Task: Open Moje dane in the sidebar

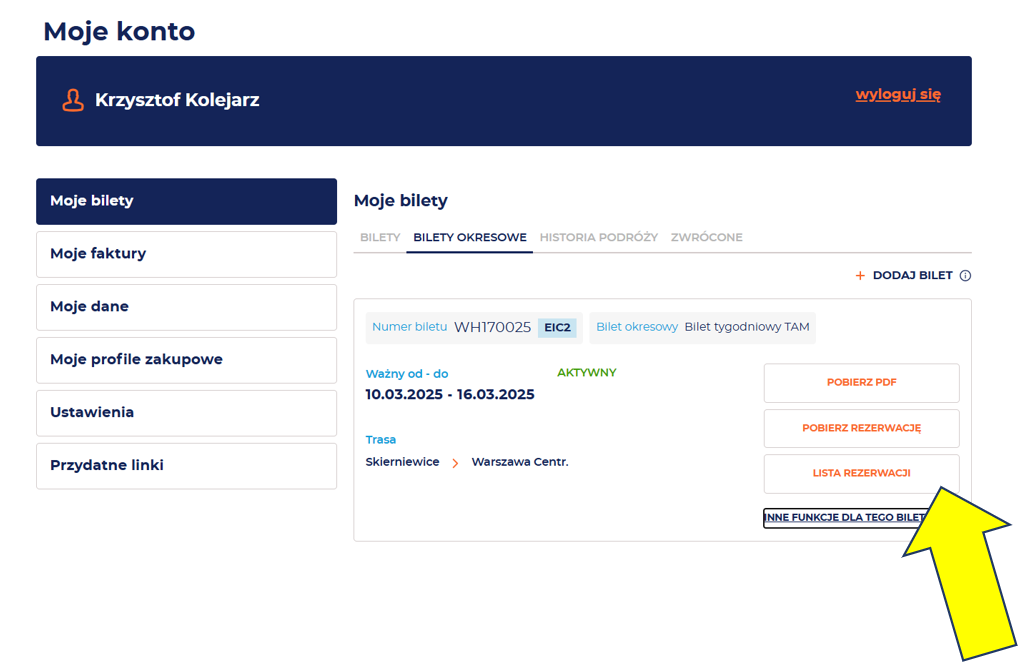Action: [x=186, y=307]
